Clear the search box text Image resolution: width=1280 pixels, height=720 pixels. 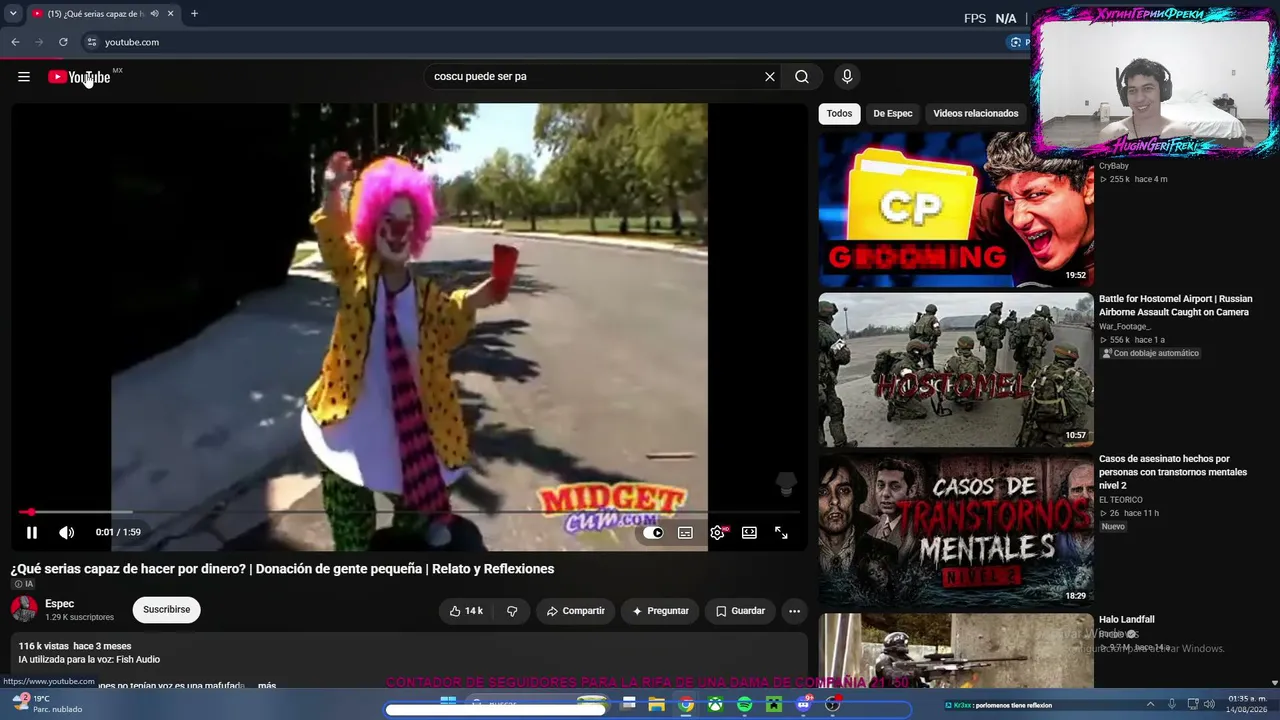tap(770, 77)
